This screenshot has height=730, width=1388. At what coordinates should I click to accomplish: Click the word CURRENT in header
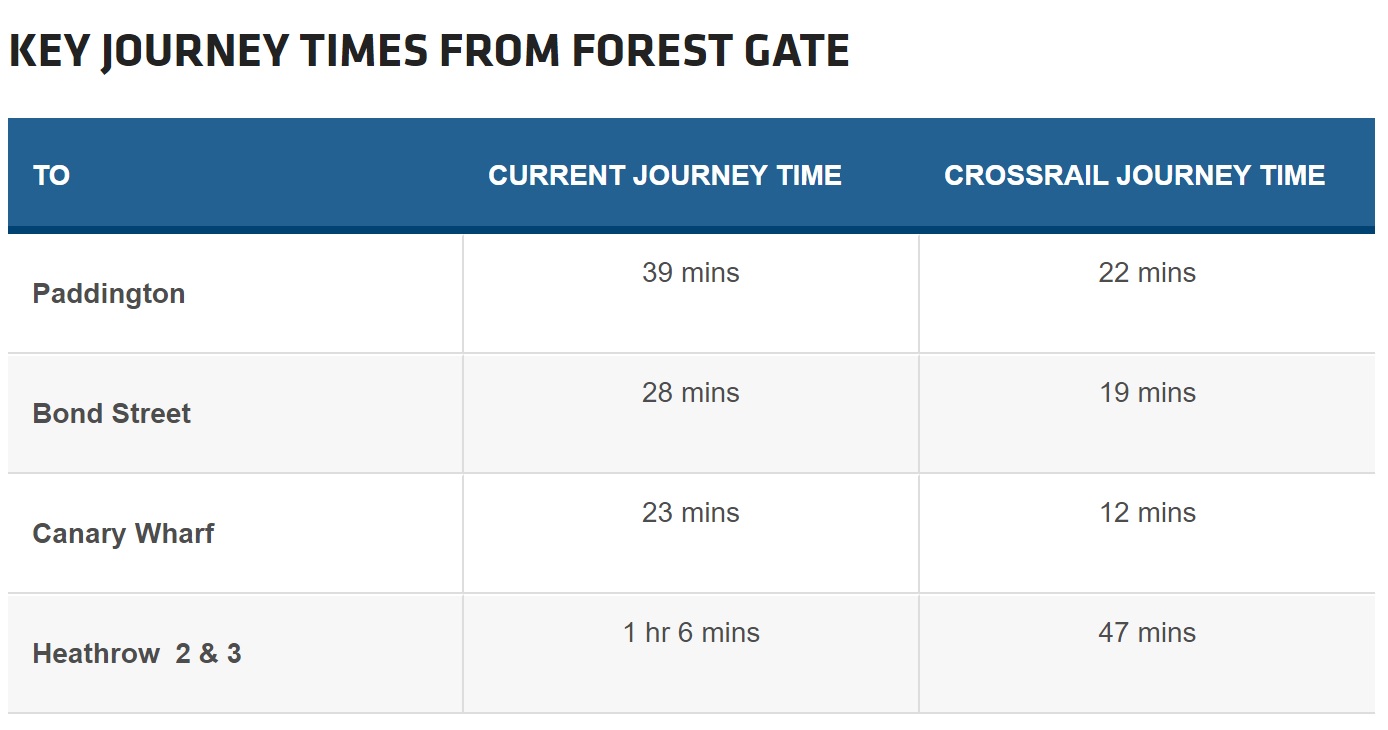click(556, 175)
